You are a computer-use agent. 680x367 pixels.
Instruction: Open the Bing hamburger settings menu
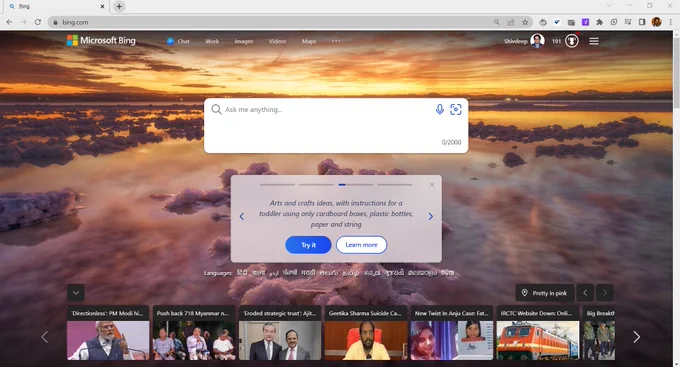(x=594, y=41)
